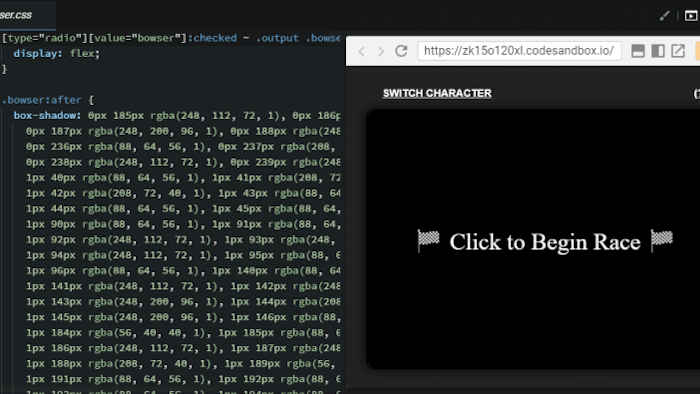The image size is (700, 394).
Task: Click the left checkered flag icon
Action: point(429,241)
